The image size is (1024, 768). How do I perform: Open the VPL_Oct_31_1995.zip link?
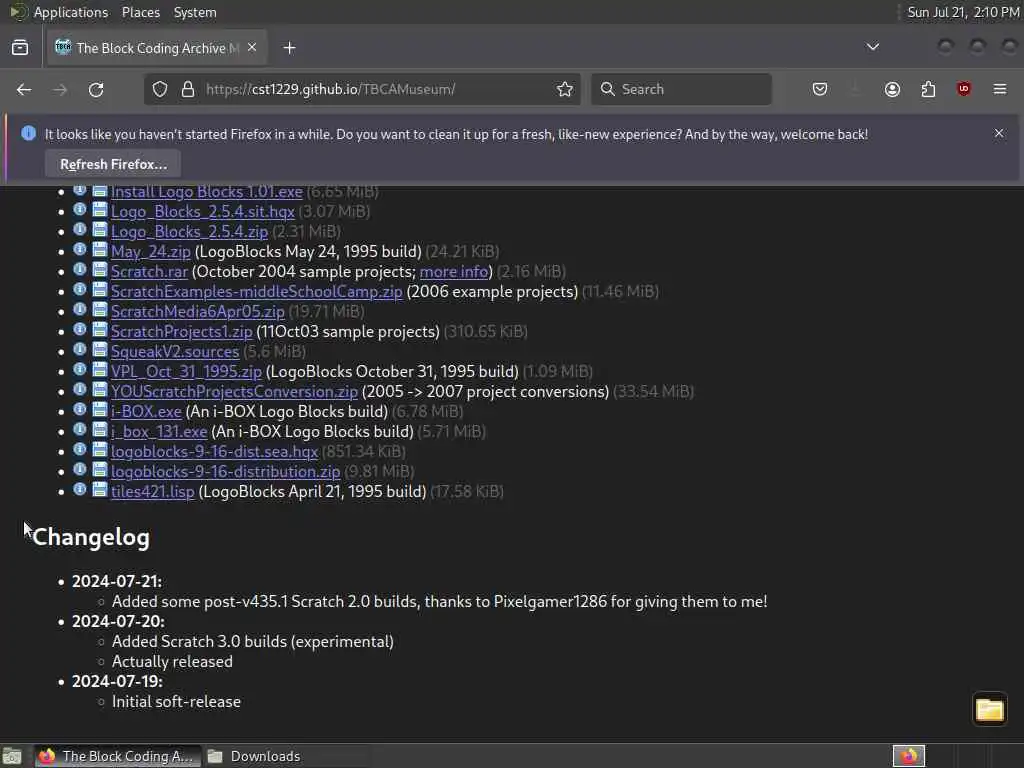pyautogui.click(x=186, y=372)
